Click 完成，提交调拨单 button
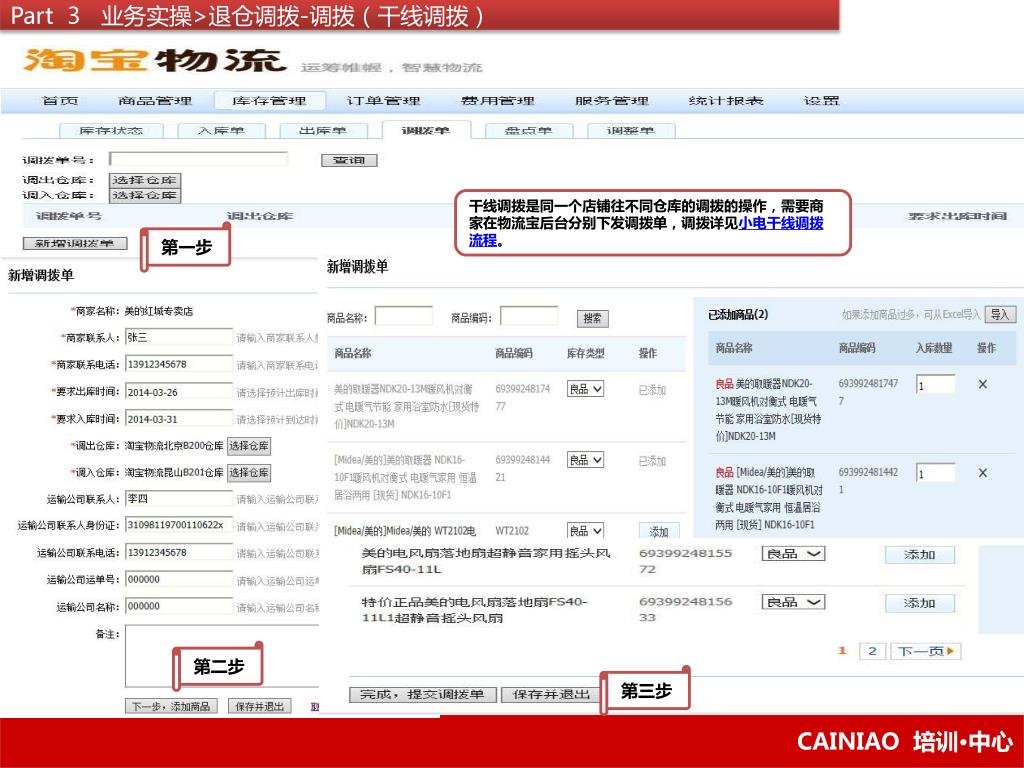This screenshot has height=768, width=1024. [423, 694]
